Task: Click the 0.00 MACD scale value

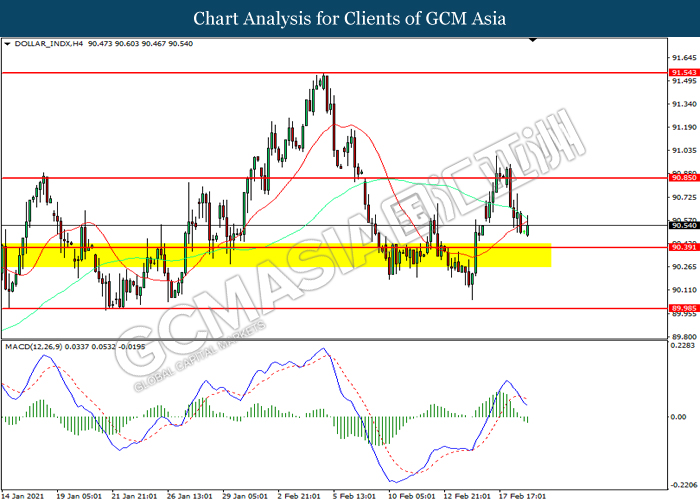Action: click(679, 417)
